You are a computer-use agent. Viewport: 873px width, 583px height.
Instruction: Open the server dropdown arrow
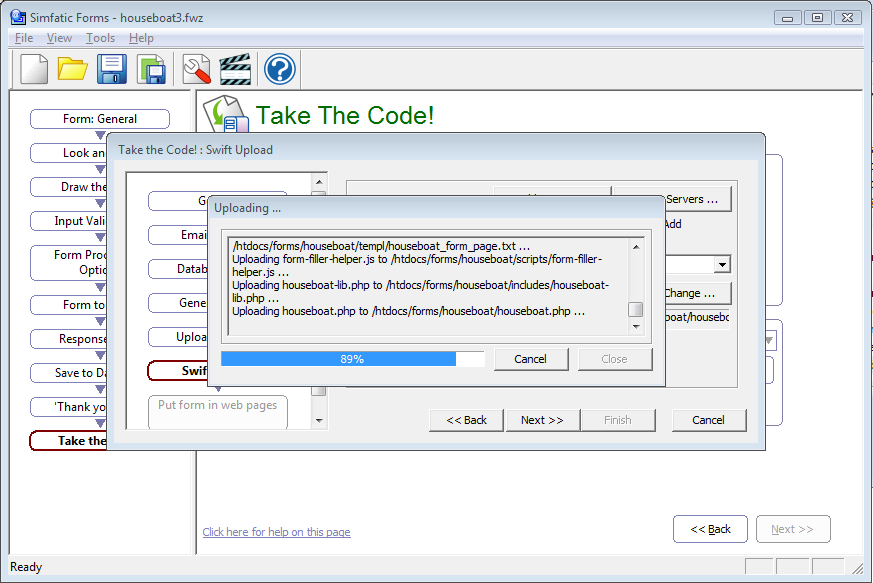pyautogui.click(x=722, y=264)
